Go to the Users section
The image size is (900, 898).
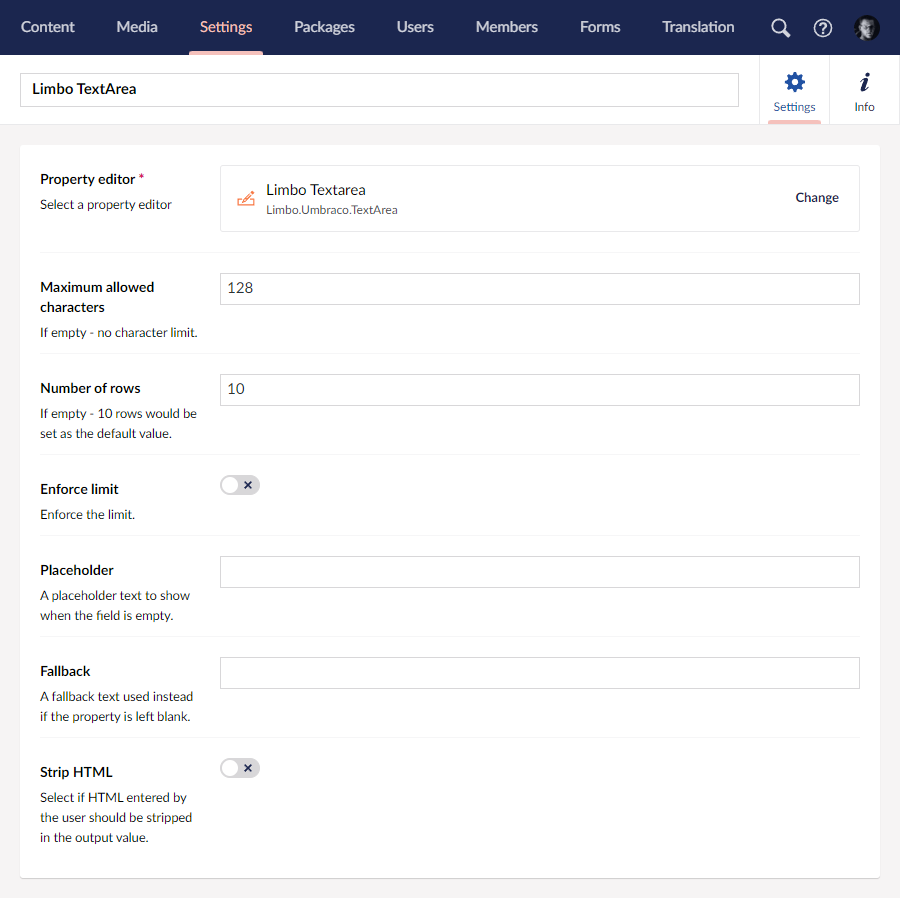pos(415,27)
